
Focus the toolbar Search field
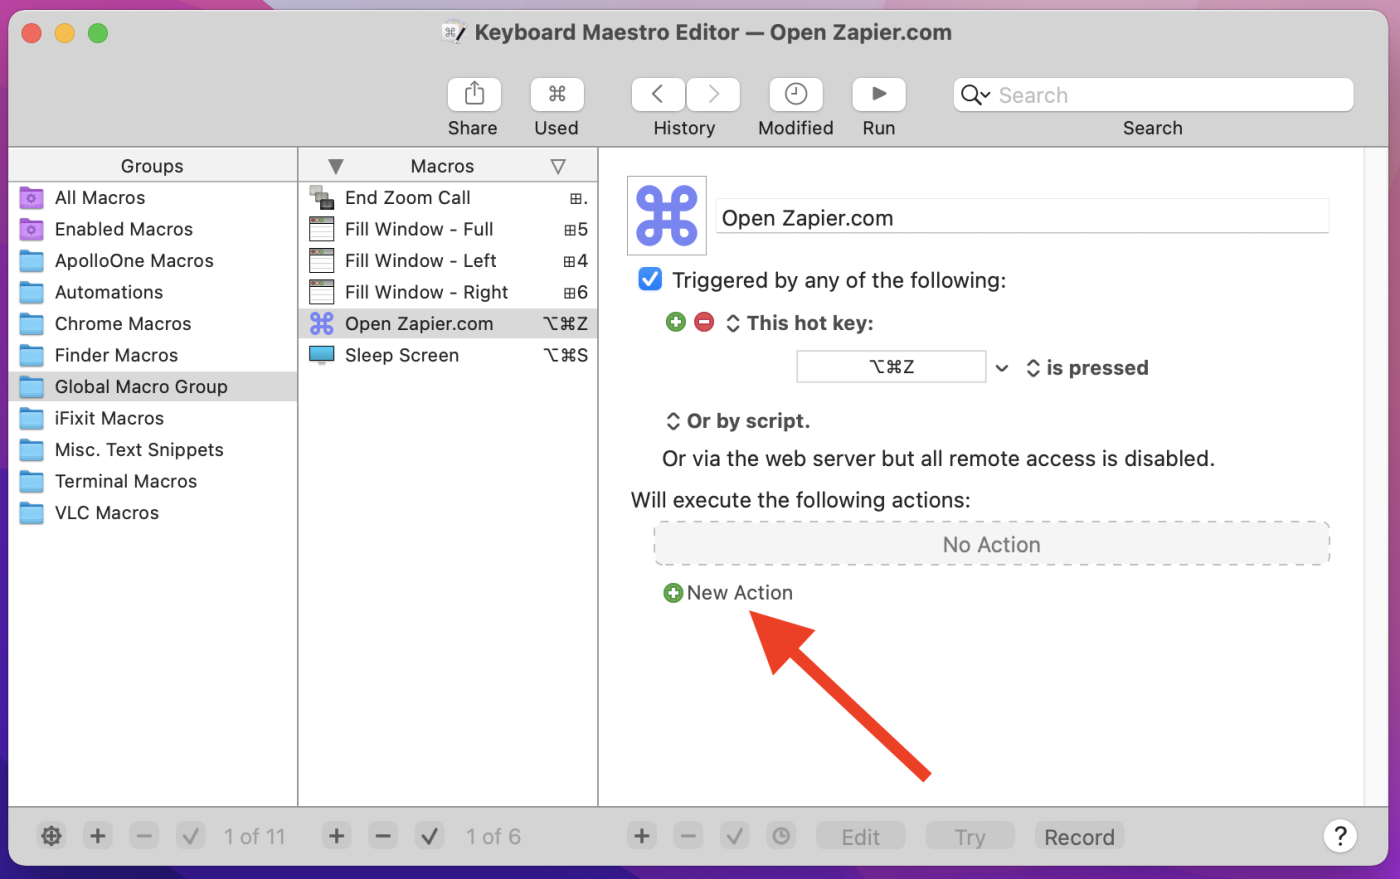click(x=1153, y=95)
